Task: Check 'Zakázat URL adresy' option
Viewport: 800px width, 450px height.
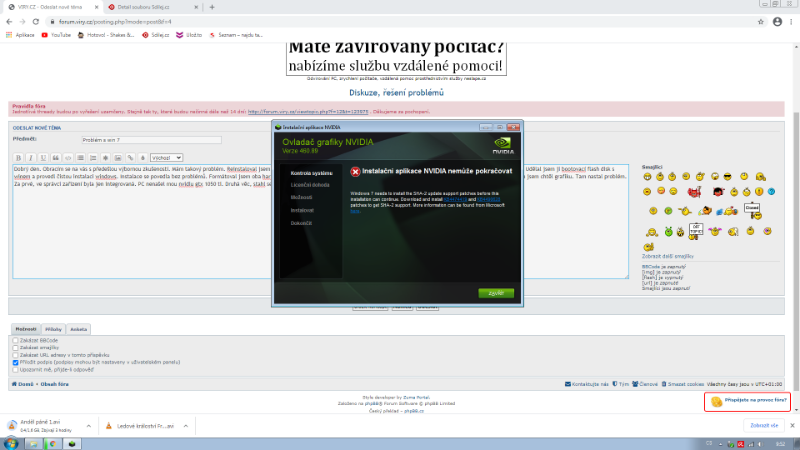Action: [15, 355]
